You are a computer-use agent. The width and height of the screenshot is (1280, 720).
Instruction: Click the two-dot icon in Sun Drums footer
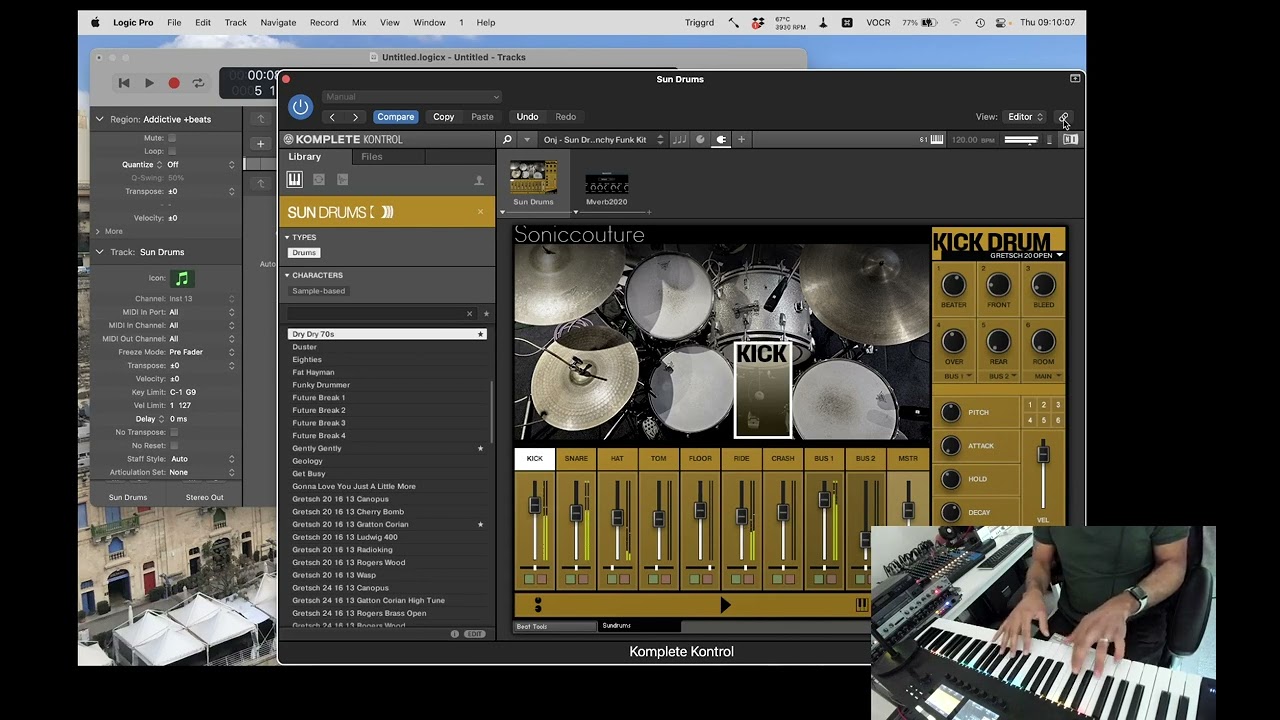pyautogui.click(x=538, y=605)
